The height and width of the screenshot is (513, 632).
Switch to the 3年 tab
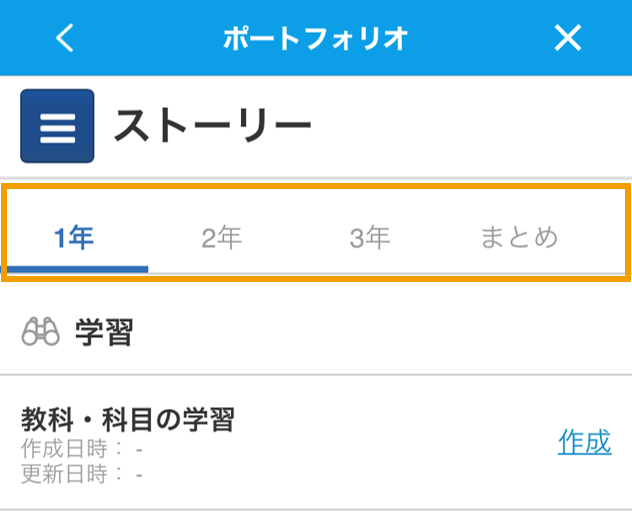[x=370, y=238]
